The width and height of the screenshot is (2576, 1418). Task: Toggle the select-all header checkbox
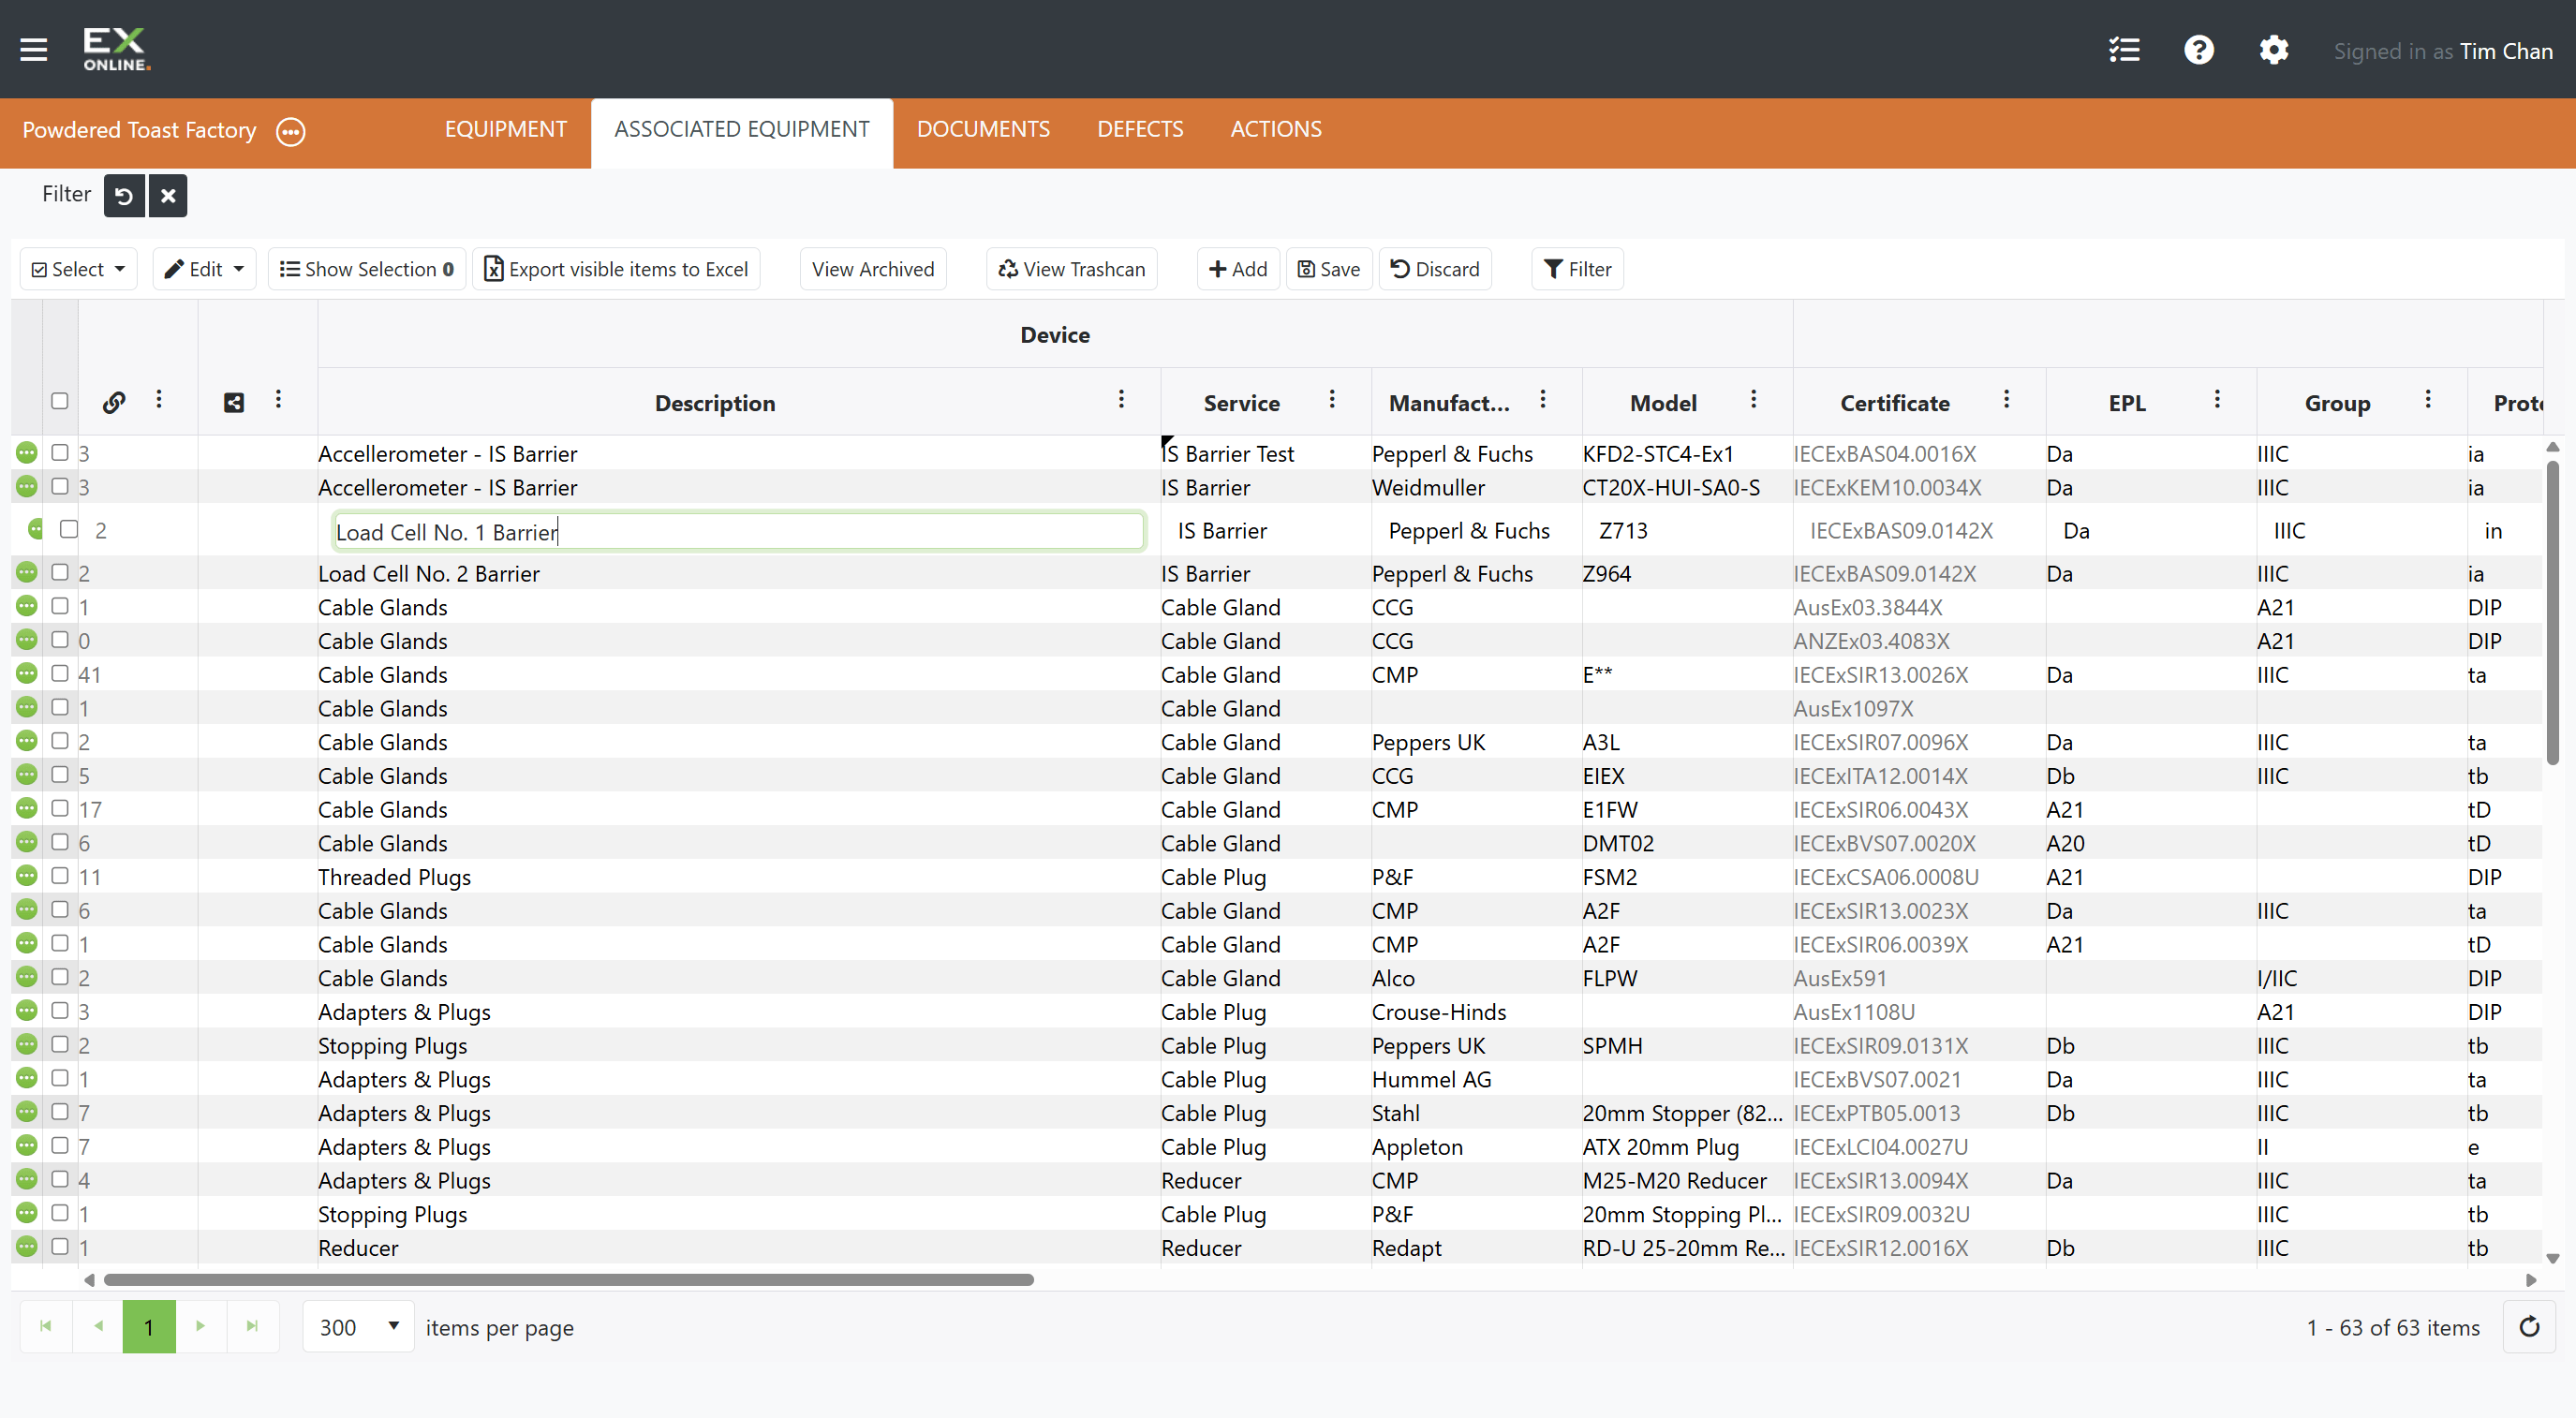[x=60, y=401]
